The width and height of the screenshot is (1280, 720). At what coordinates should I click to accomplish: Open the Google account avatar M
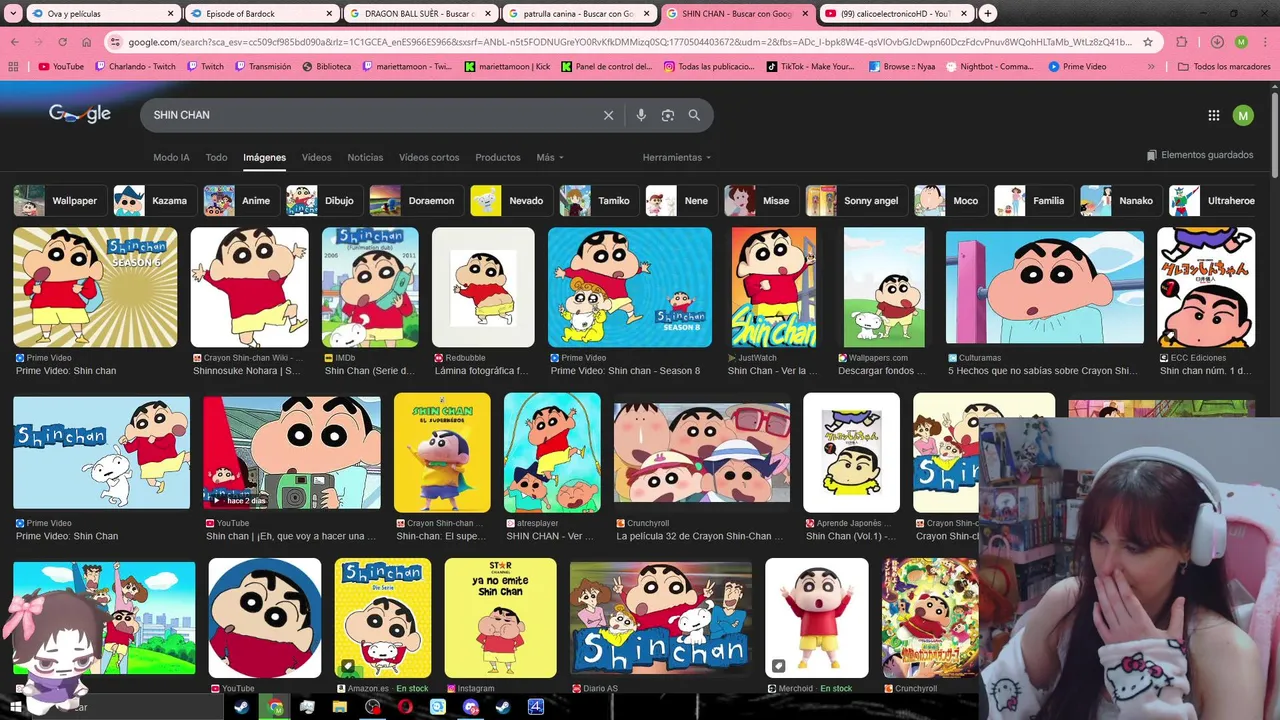1243,115
